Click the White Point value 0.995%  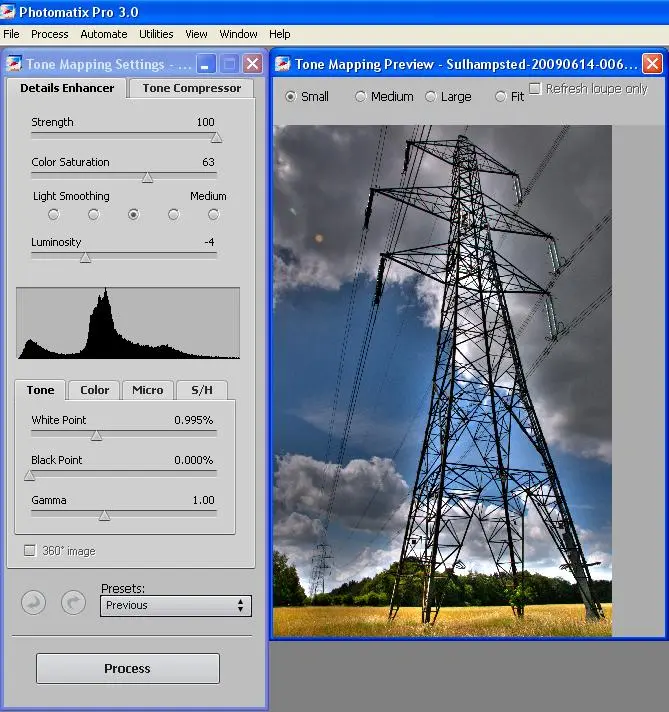pos(193,420)
